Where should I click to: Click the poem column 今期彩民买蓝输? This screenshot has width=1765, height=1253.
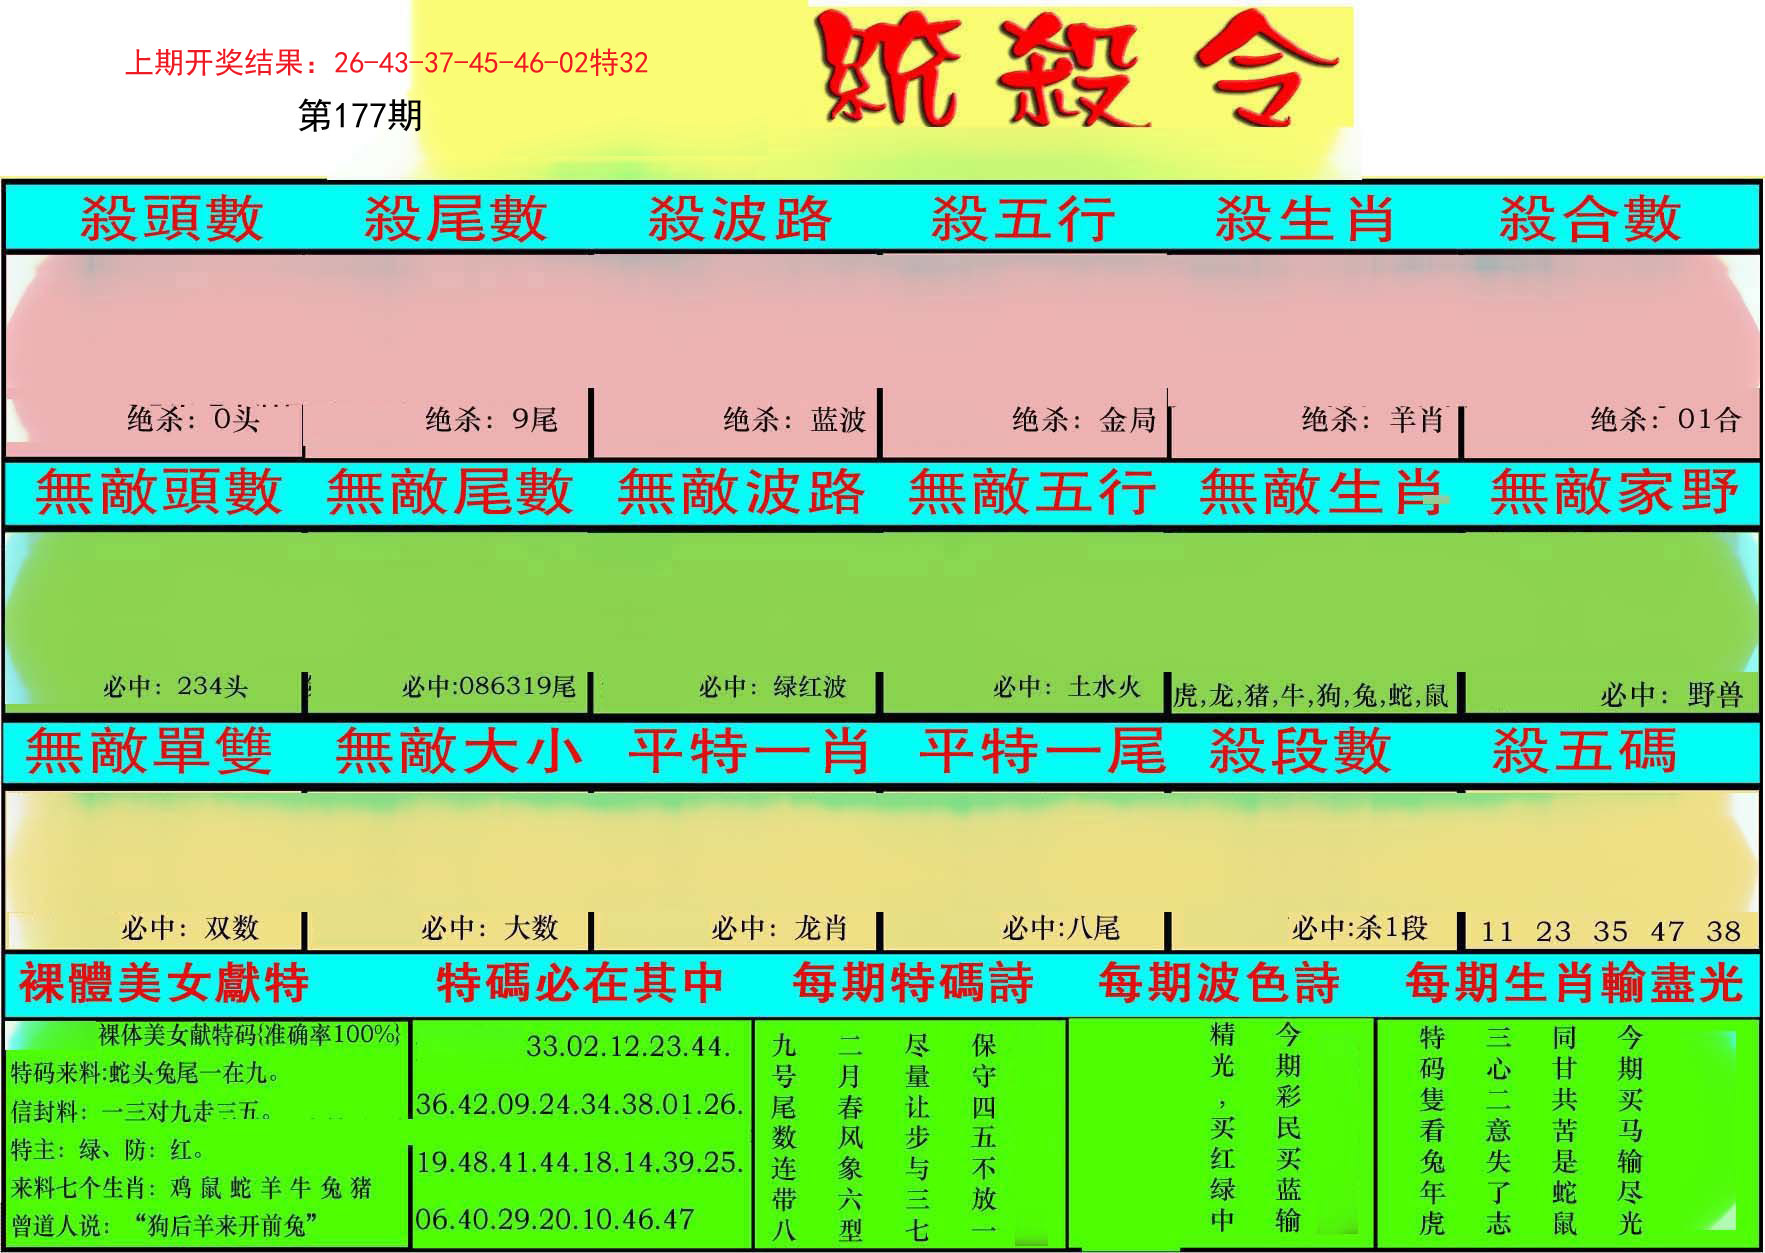(1288, 1127)
